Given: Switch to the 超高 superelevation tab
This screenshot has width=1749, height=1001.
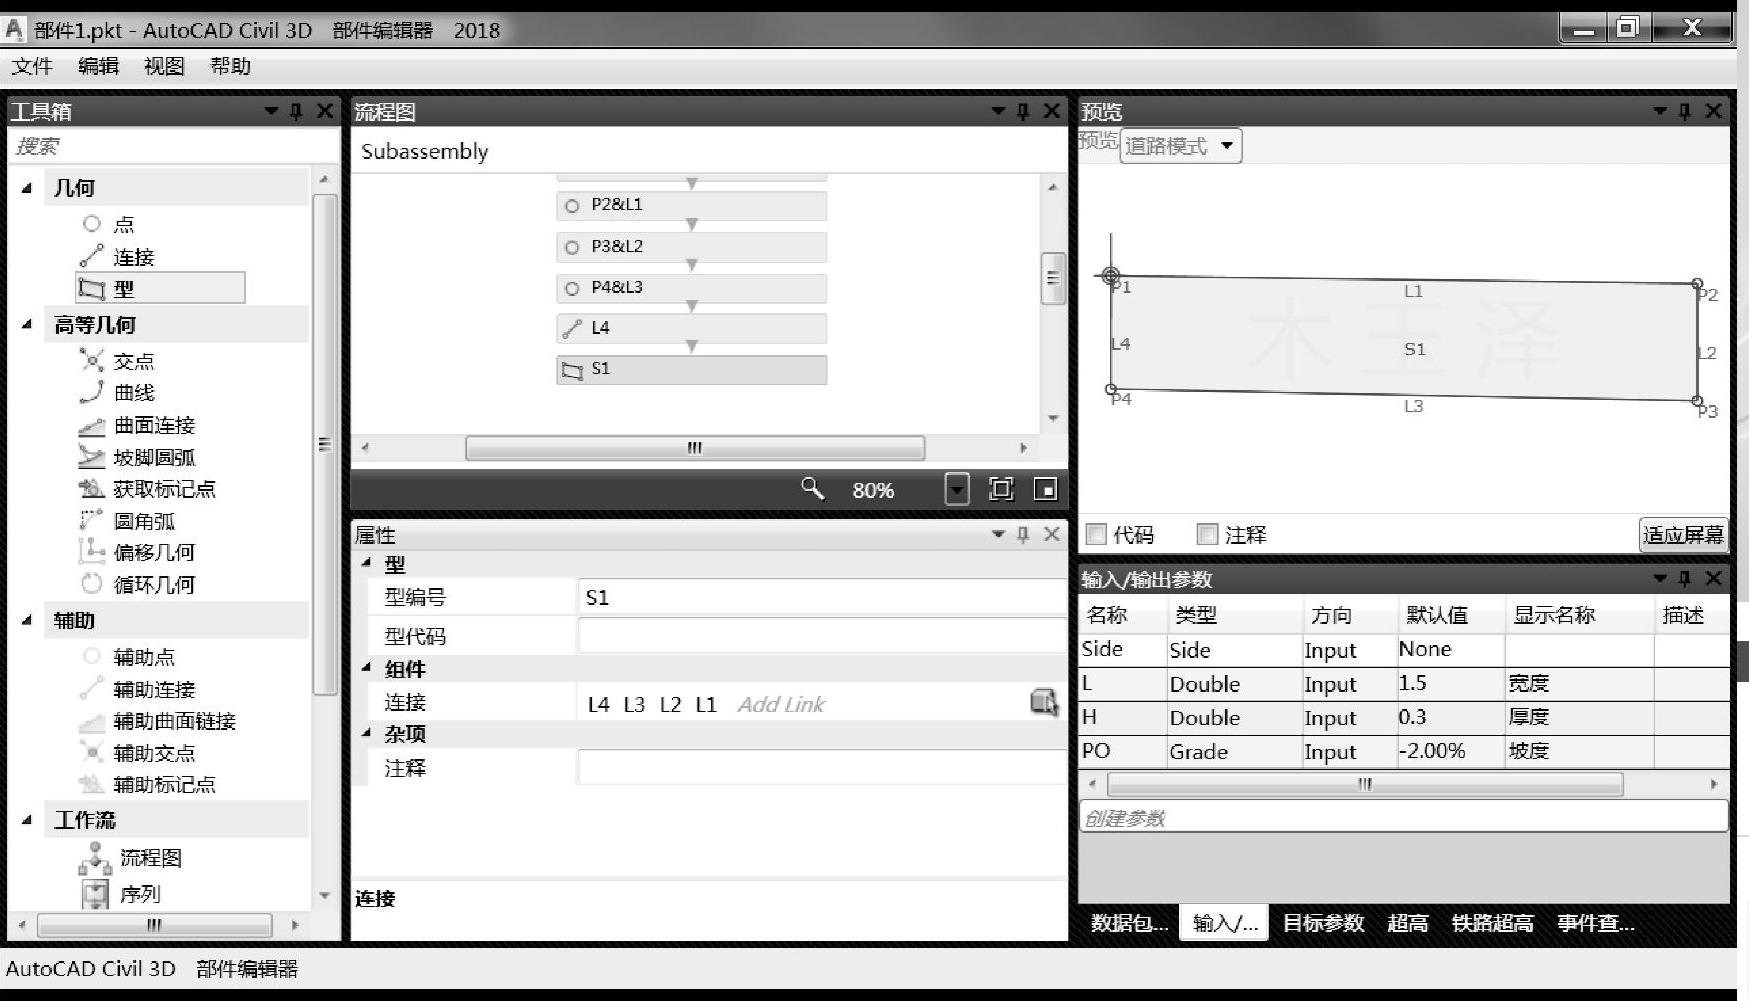Looking at the screenshot, I should pyautogui.click(x=1407, y=923).
